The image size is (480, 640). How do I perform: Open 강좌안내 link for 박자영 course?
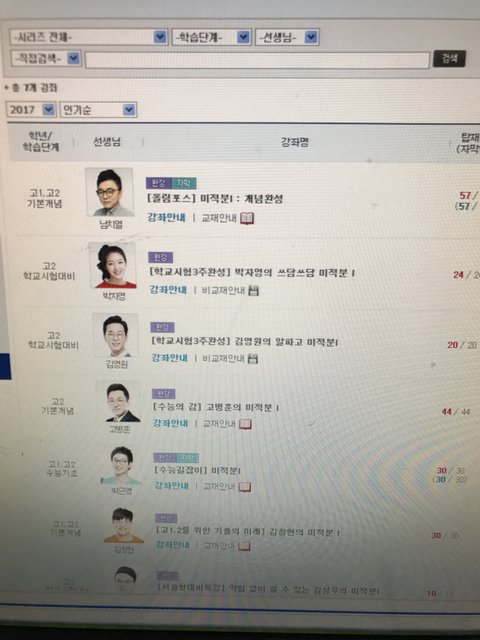168,290
